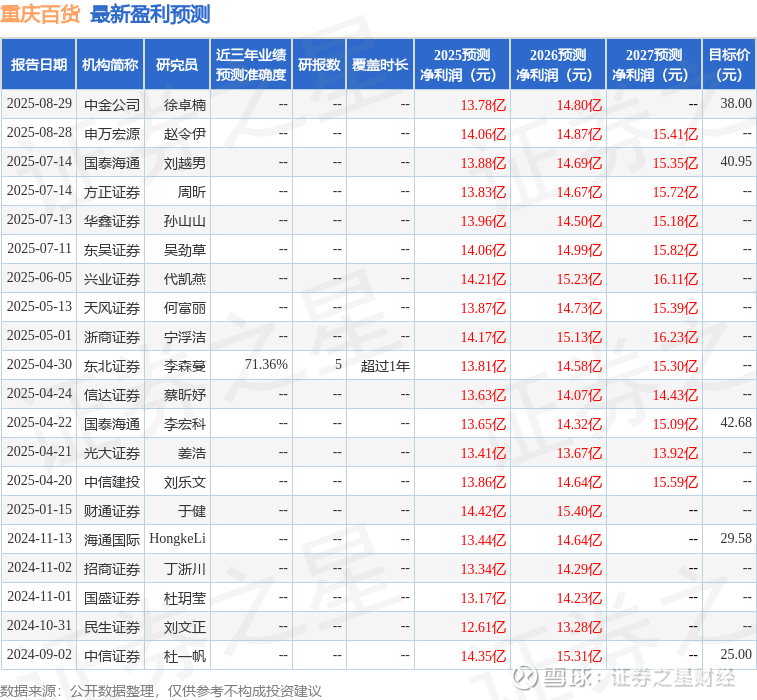The width and height of the screenshot is (757, 700).
Task: Click analyst name 刘越男
Action: pyautogui.click(x=185, y=163)
